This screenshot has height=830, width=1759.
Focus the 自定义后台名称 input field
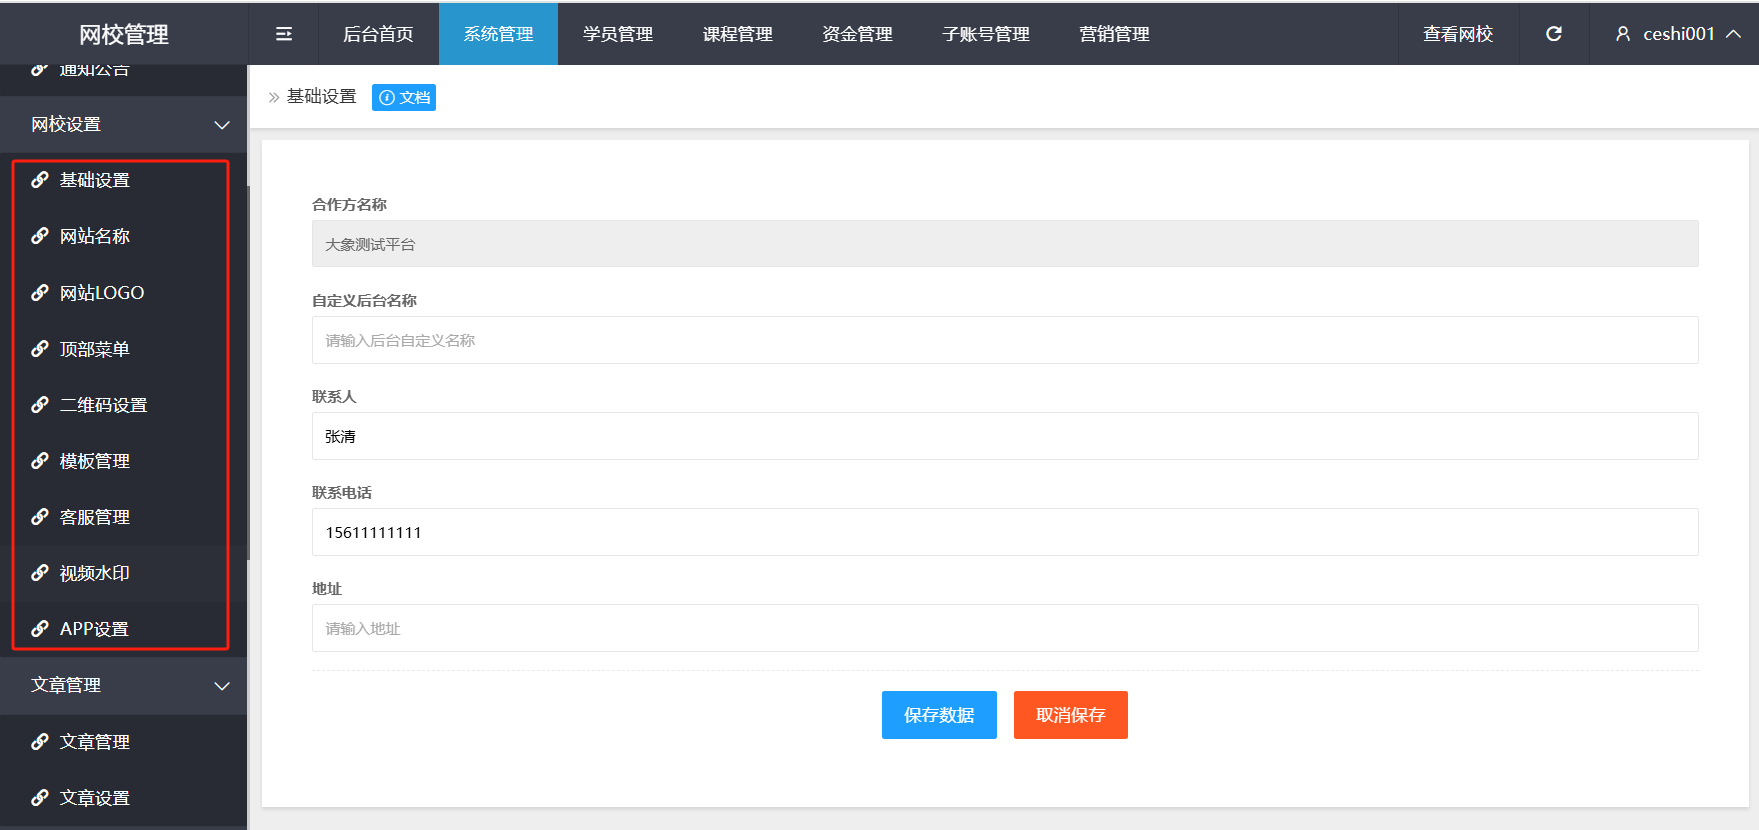pyautogui.click(x=1005, y=340)
